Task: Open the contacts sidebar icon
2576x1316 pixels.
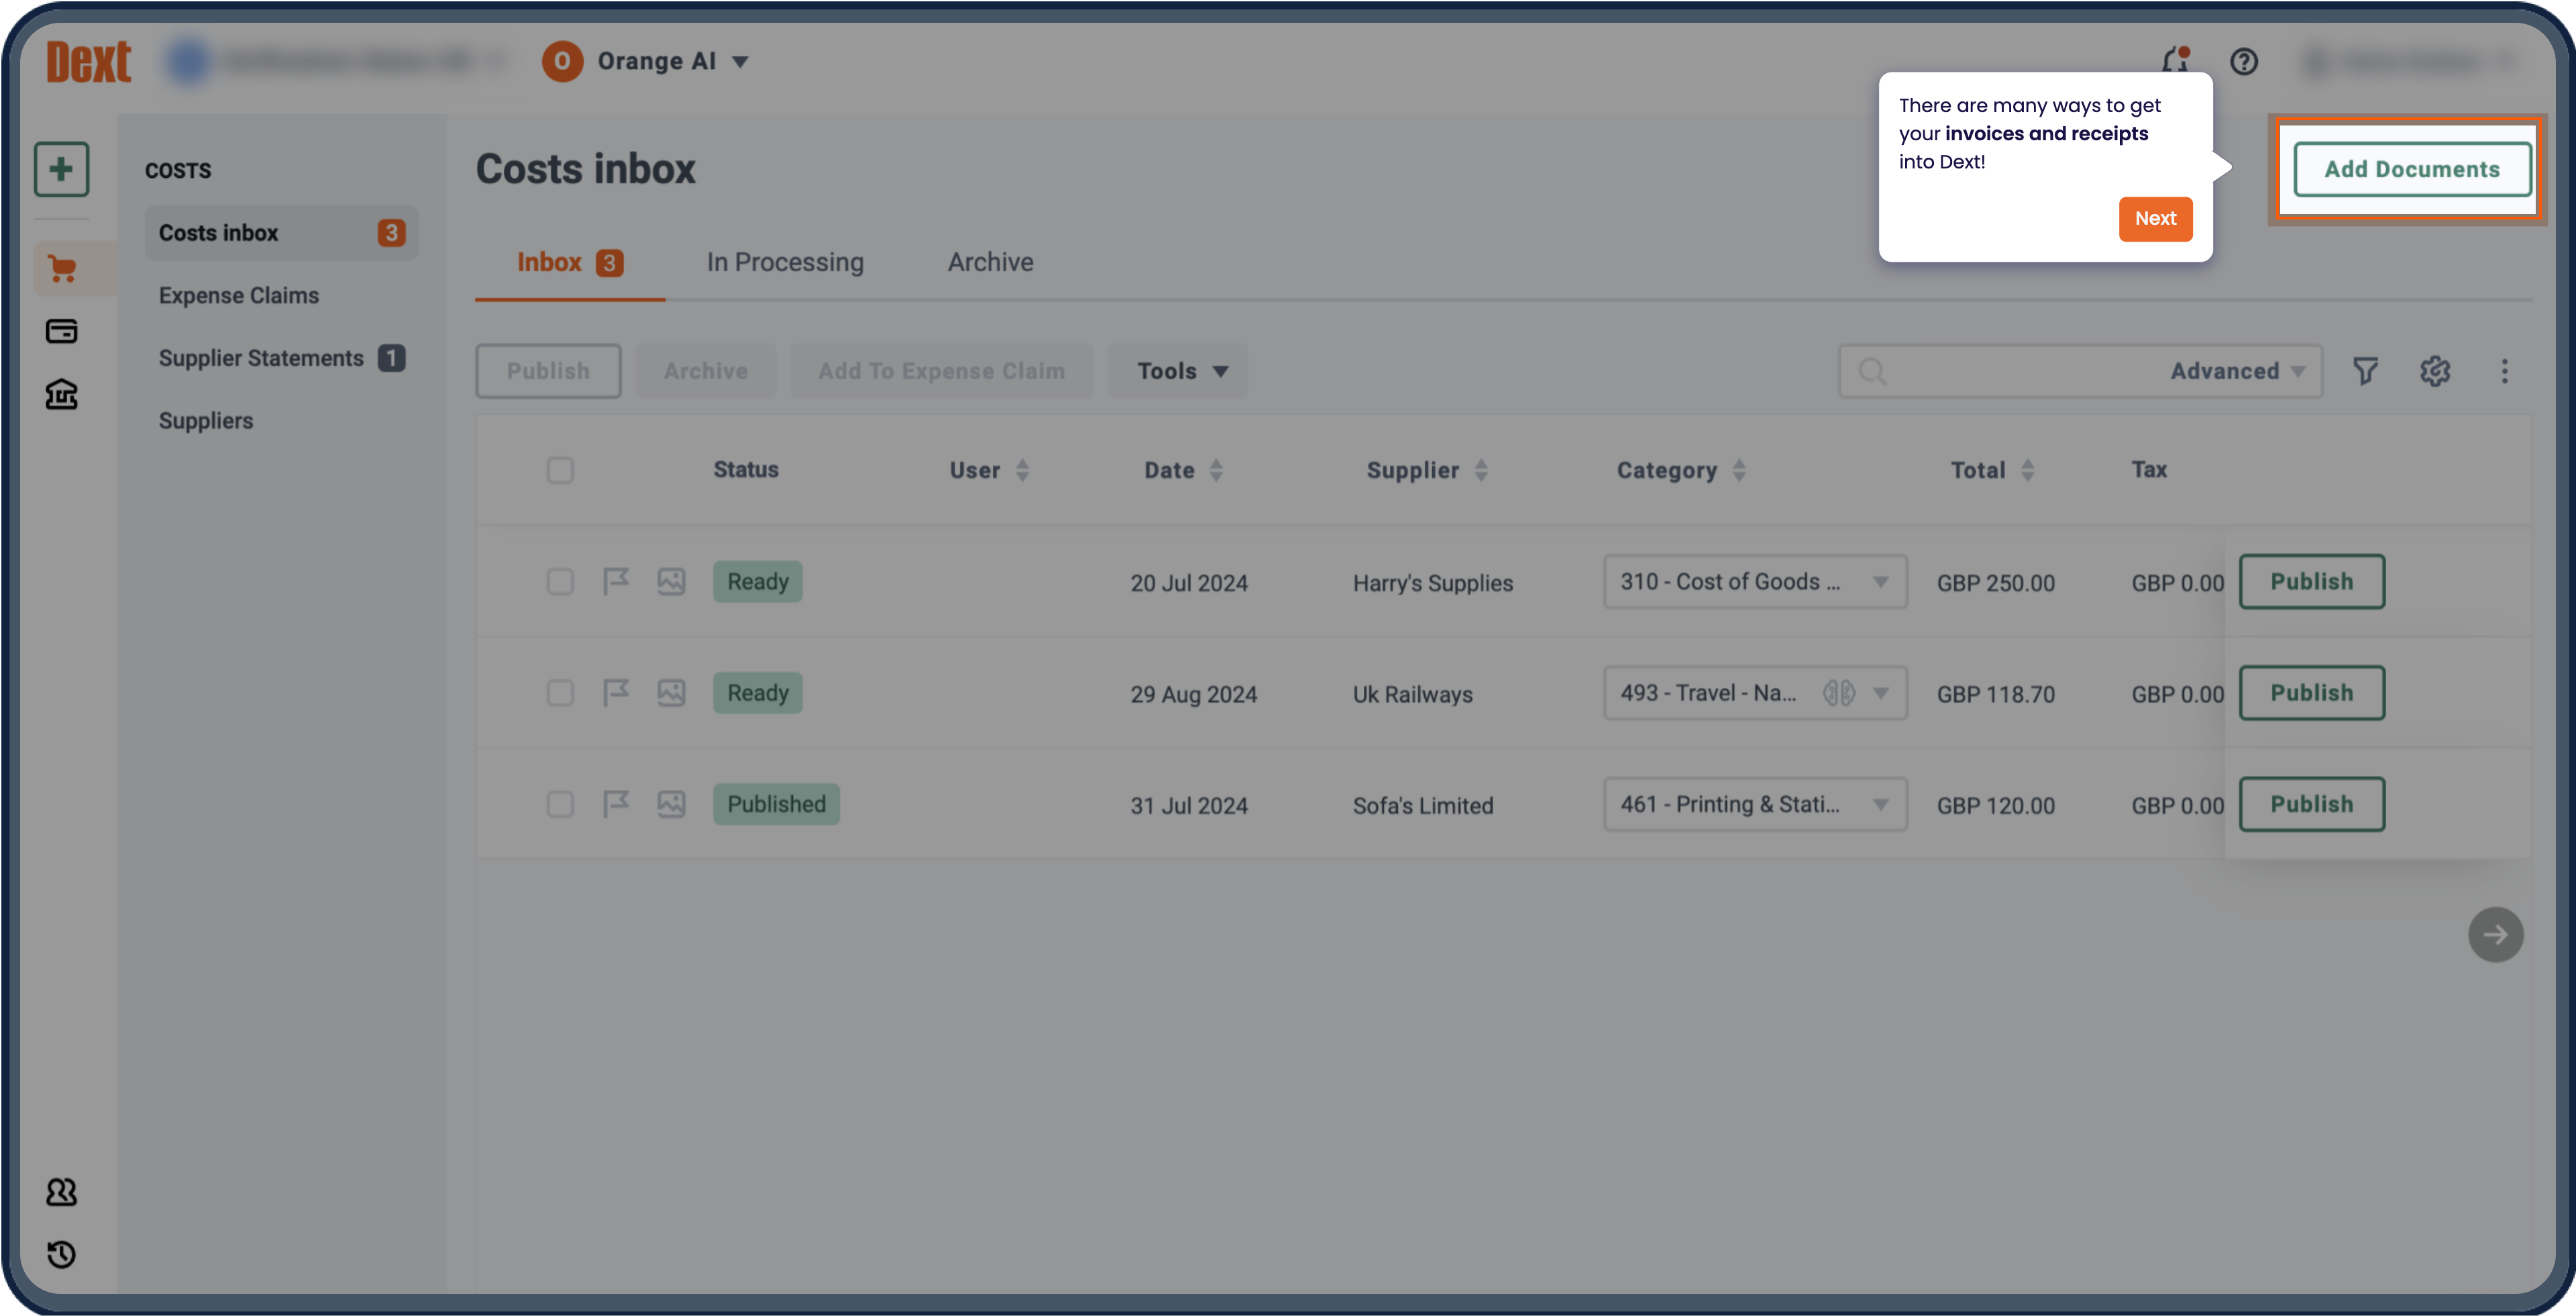Action: (62, 1192)
